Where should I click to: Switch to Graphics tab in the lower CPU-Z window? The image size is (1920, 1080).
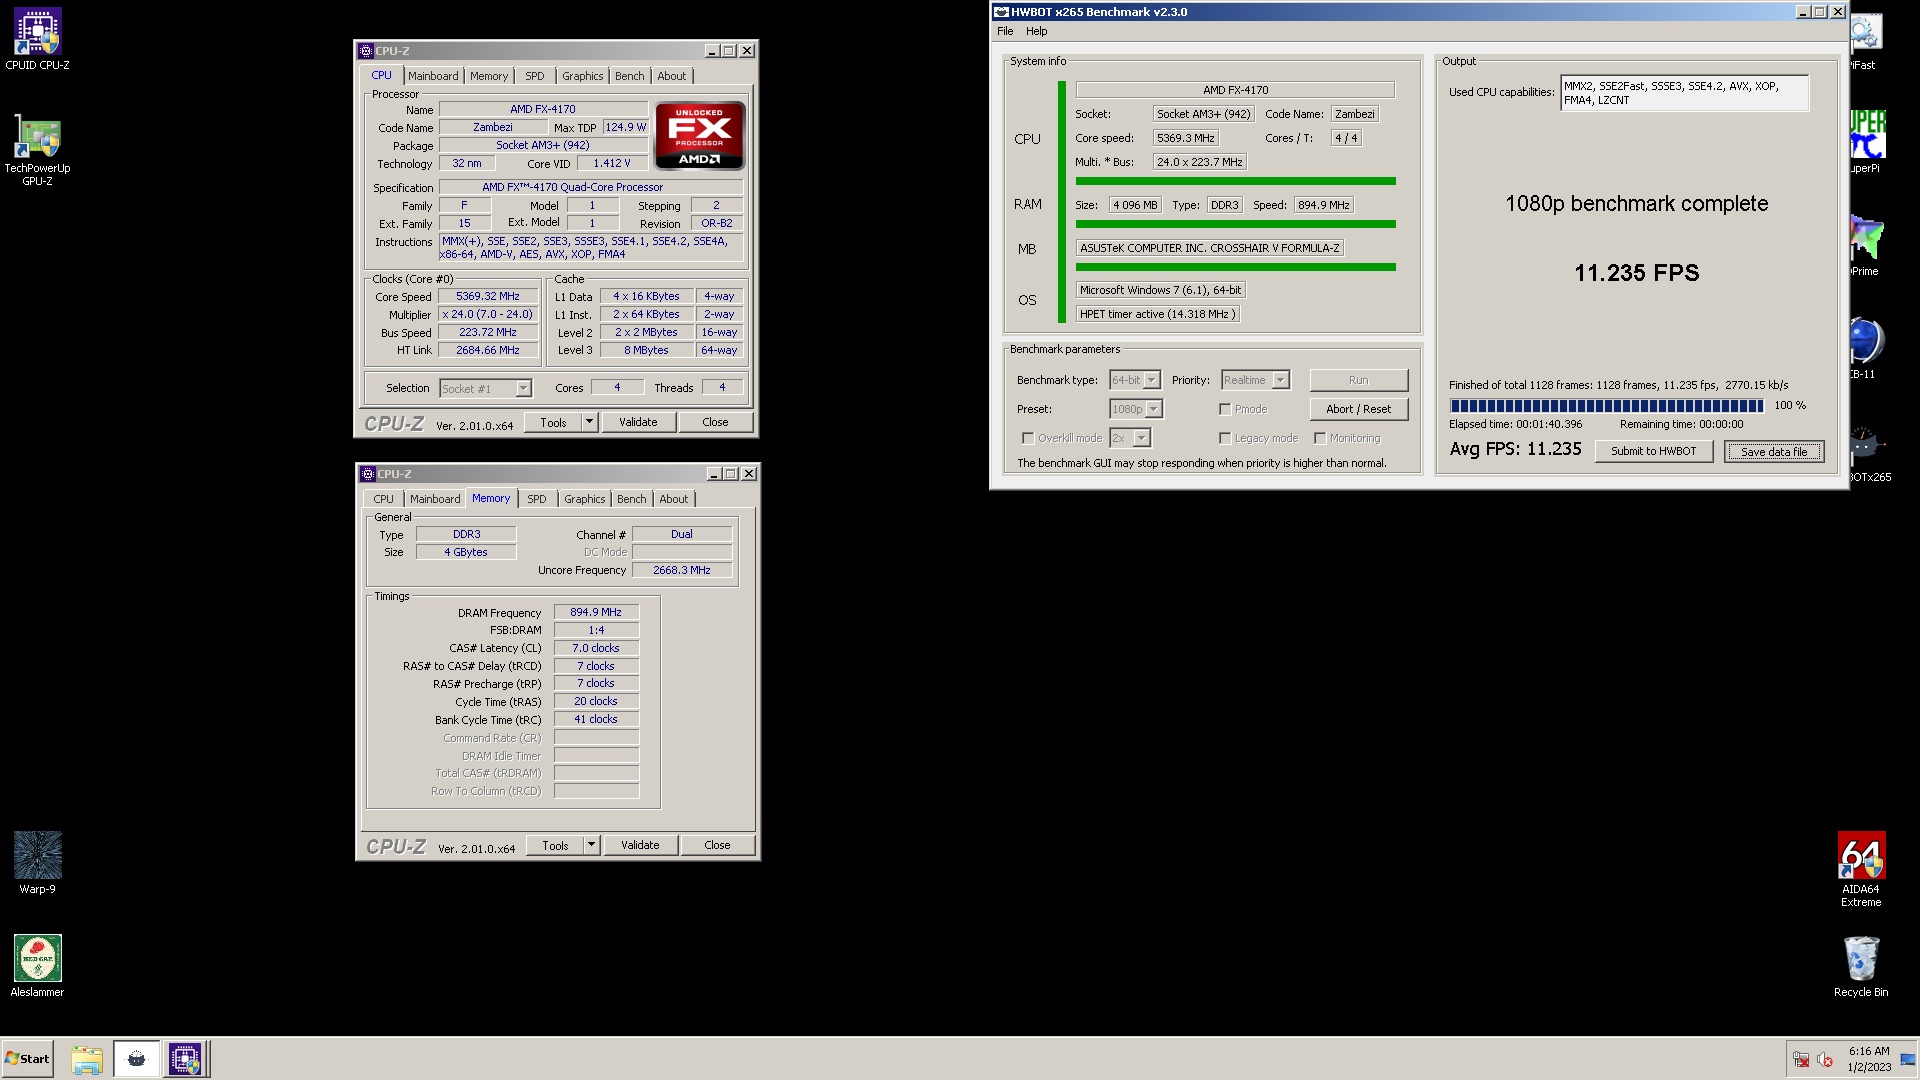(584, 499)
